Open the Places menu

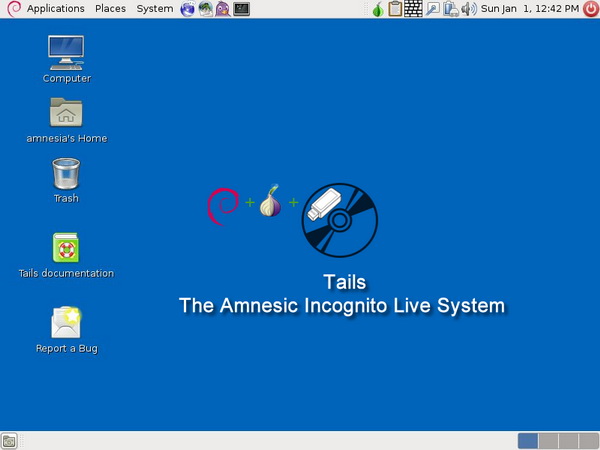click(110, 9)
